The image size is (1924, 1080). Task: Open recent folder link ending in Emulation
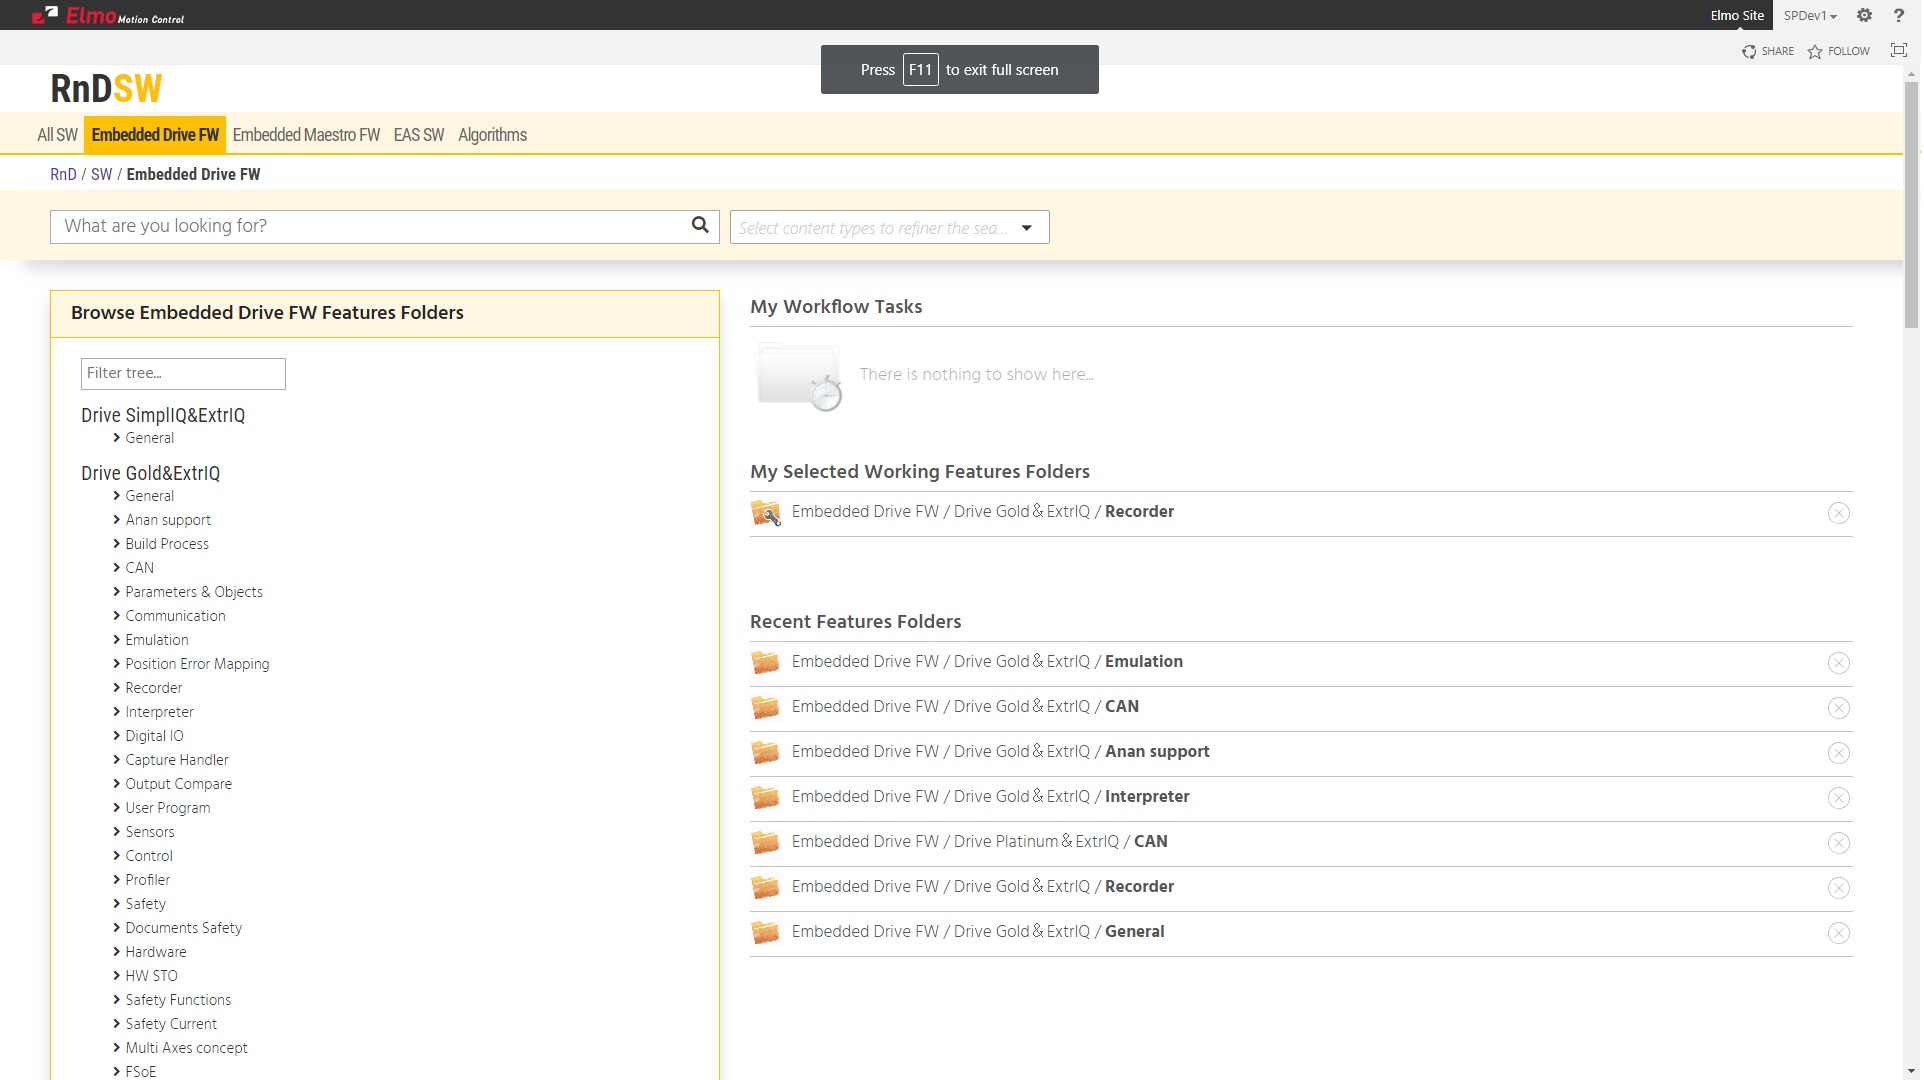[x=987, y=661]
